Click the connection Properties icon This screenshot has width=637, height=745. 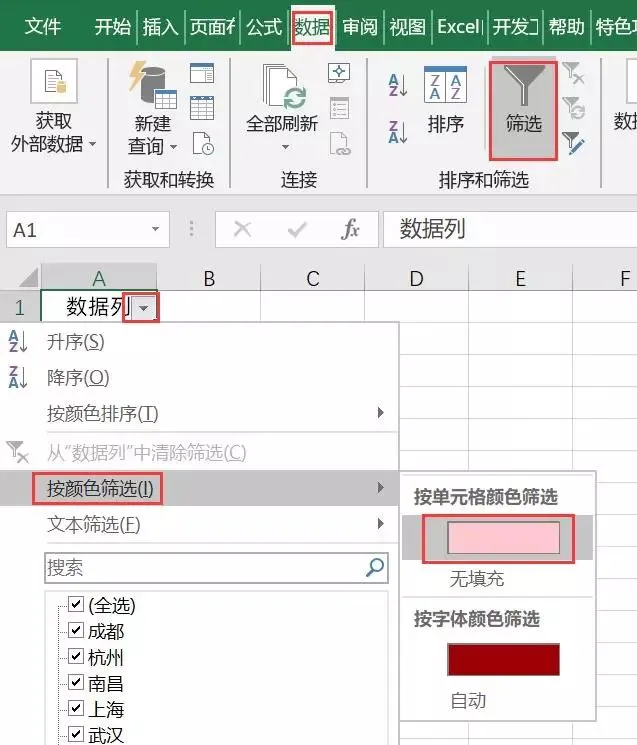[x=339, y=108]
